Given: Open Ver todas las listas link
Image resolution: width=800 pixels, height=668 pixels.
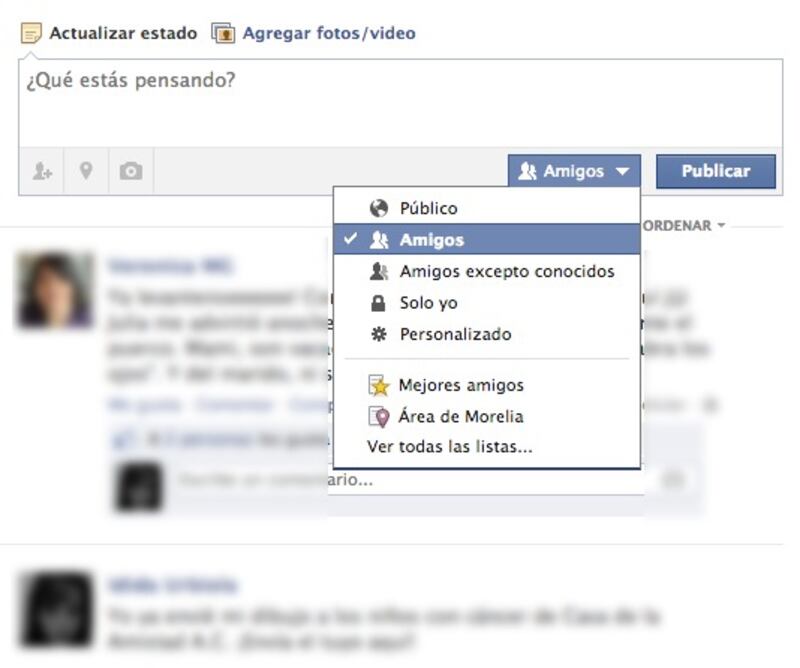Looking at the screenshot, I should (449, 447).
